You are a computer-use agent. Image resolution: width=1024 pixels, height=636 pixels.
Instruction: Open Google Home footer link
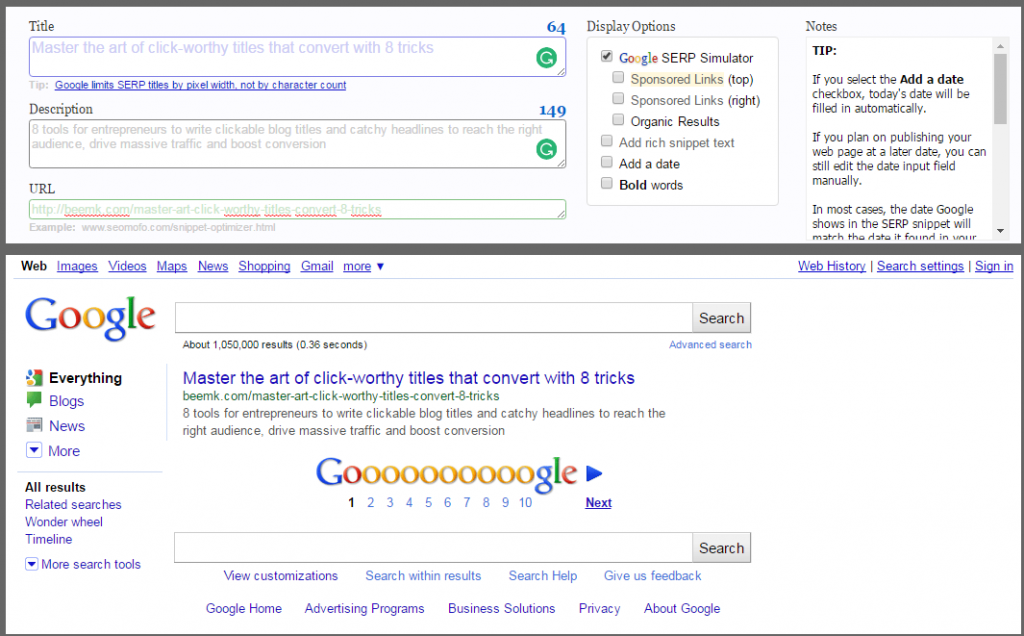tap(244, 609)
